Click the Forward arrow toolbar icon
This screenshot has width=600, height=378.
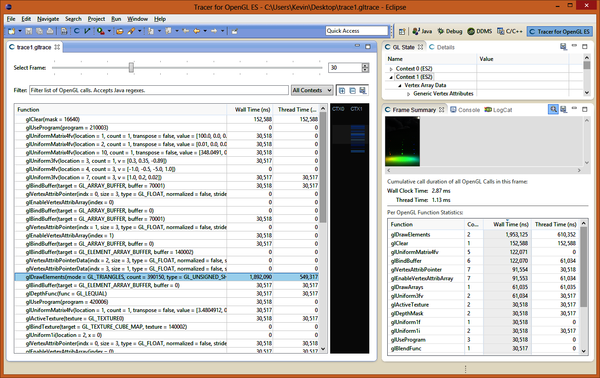[x=214, y=31]
